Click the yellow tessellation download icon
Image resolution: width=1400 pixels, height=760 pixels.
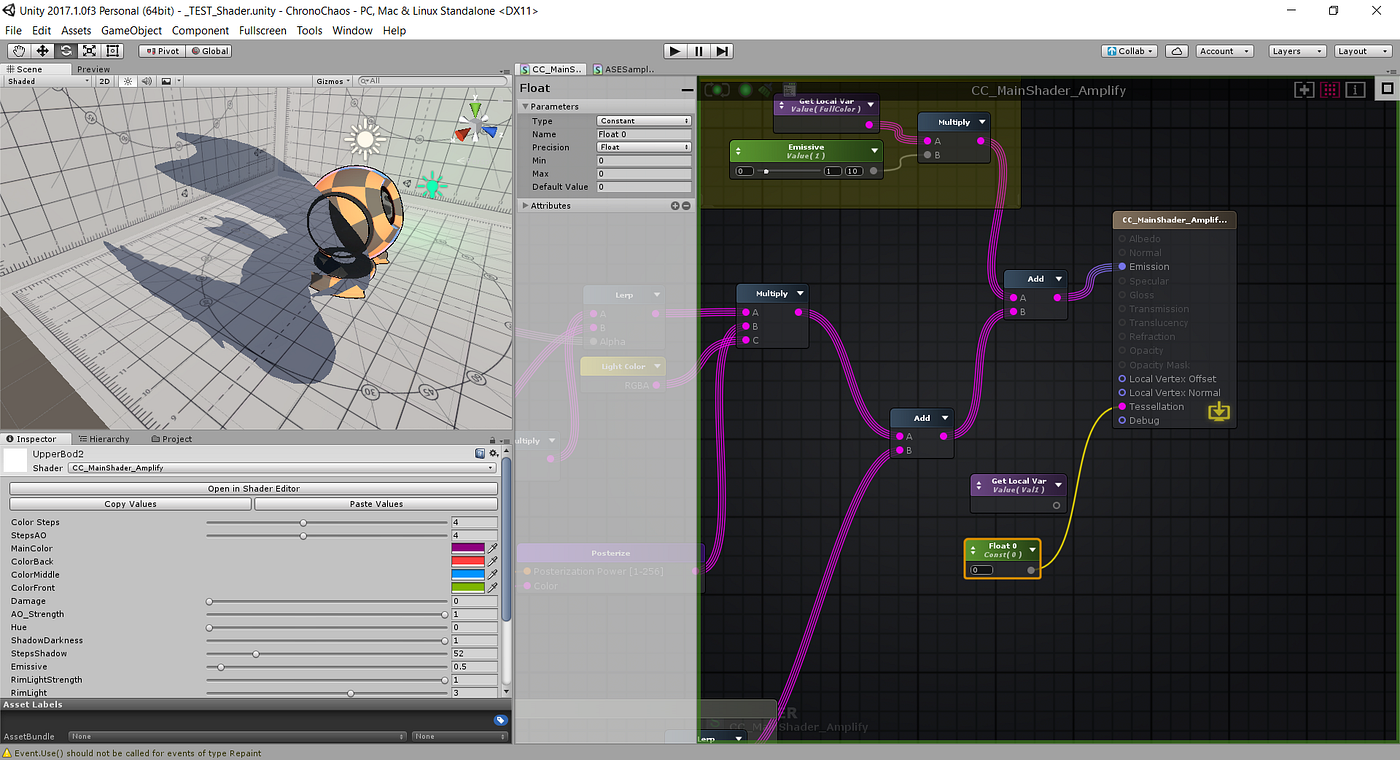[1219, 411]
